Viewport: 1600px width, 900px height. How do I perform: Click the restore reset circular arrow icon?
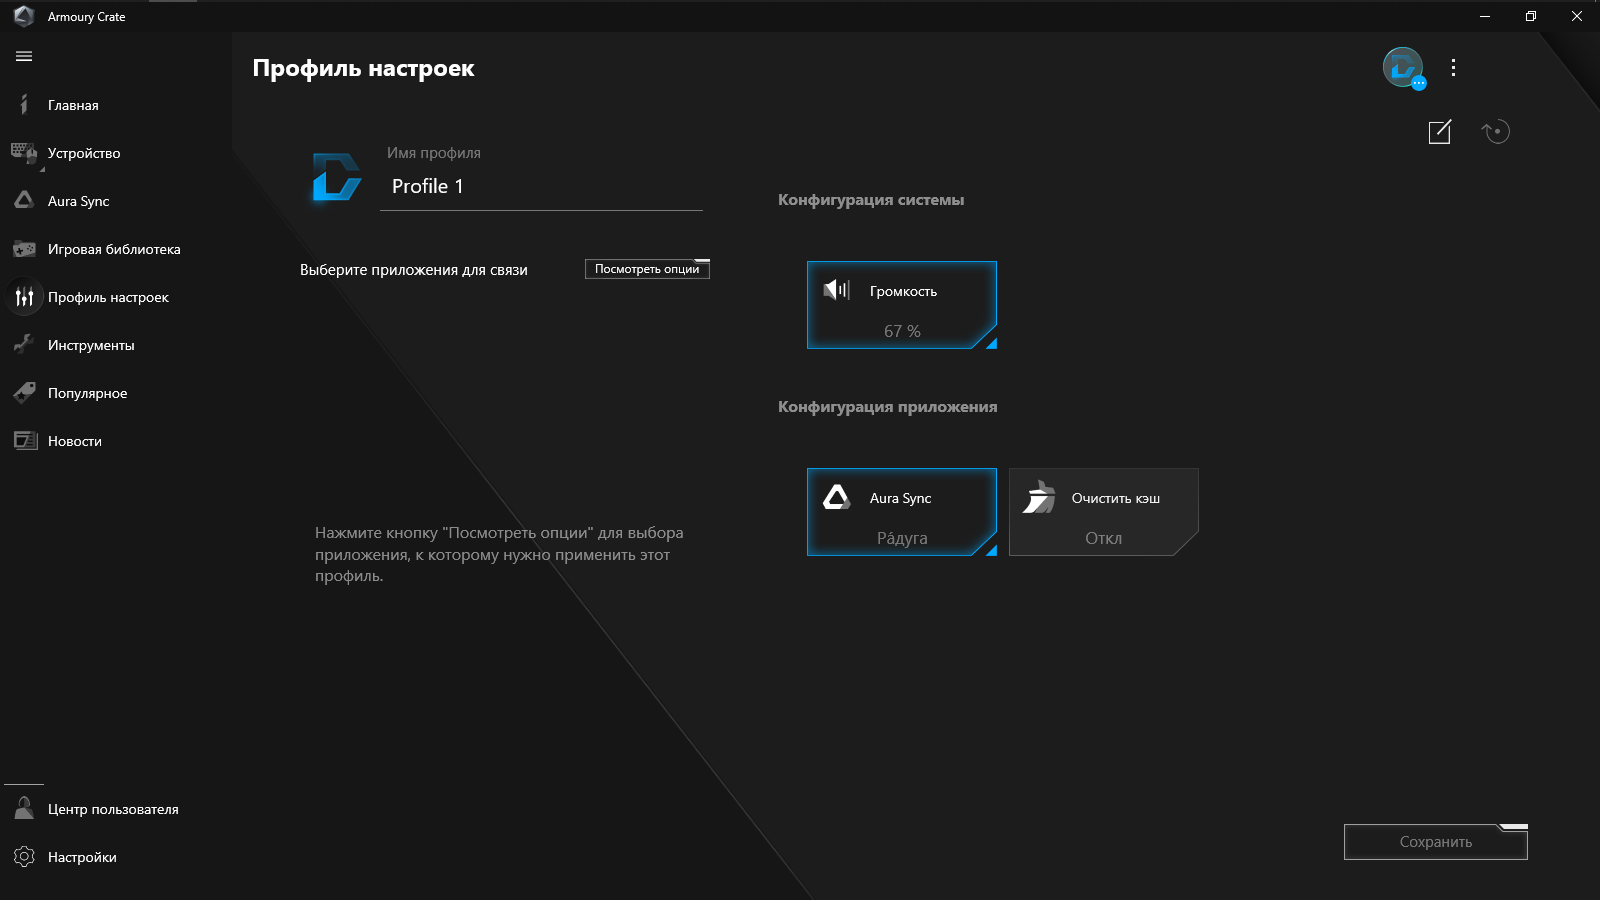1496,131
